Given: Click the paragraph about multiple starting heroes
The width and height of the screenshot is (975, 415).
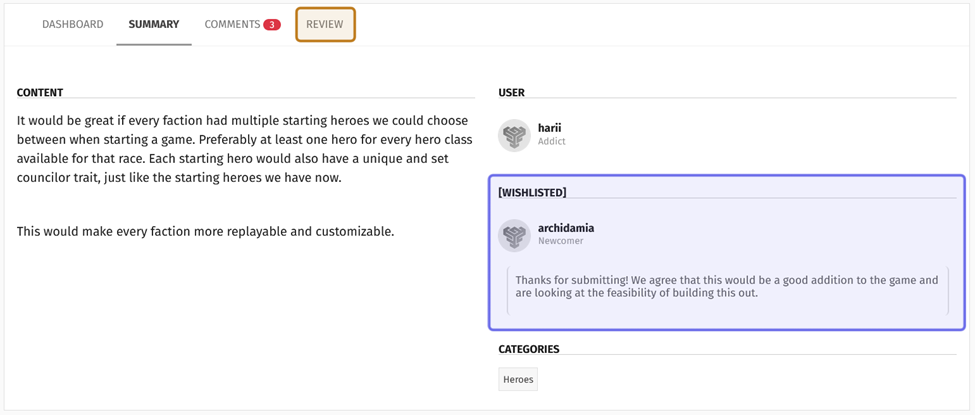Looking at the screenshot, I should 242,149.
